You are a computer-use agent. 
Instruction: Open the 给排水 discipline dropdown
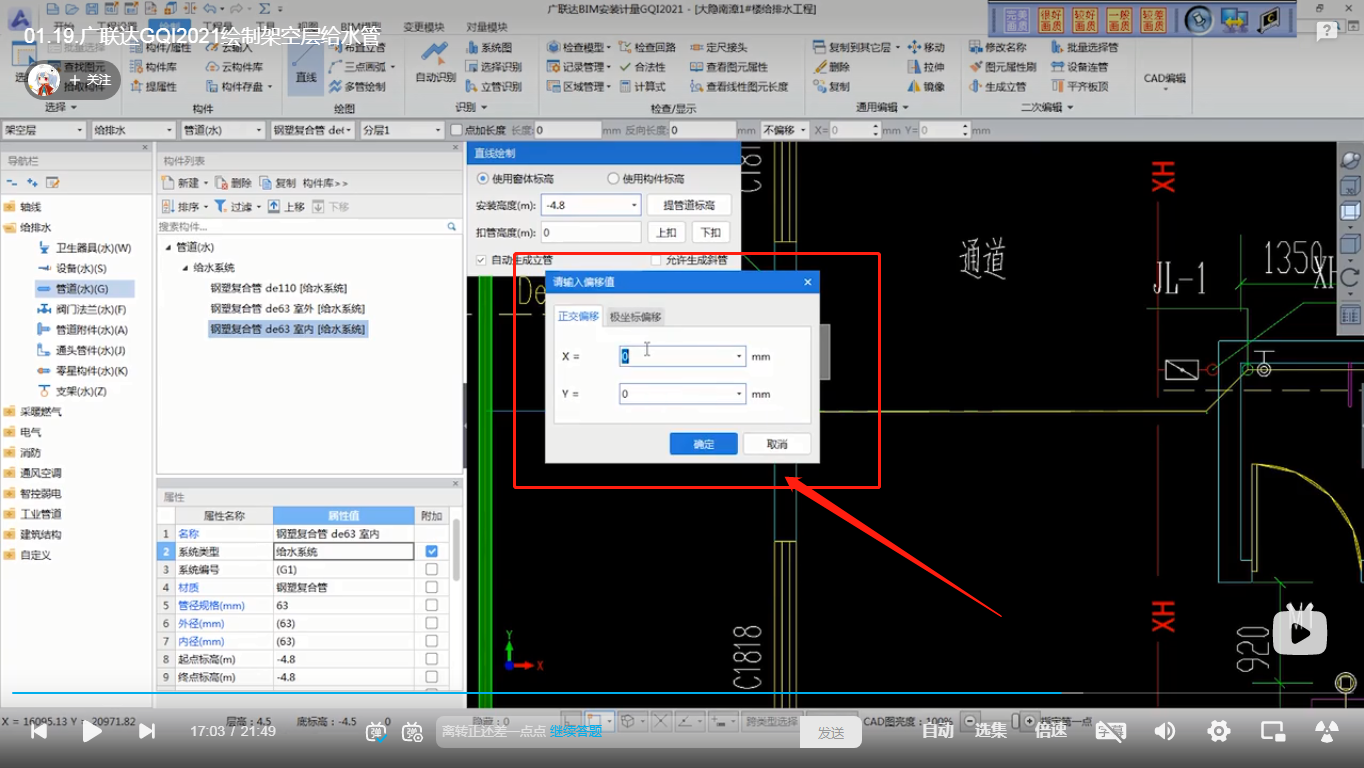[132, 130]
